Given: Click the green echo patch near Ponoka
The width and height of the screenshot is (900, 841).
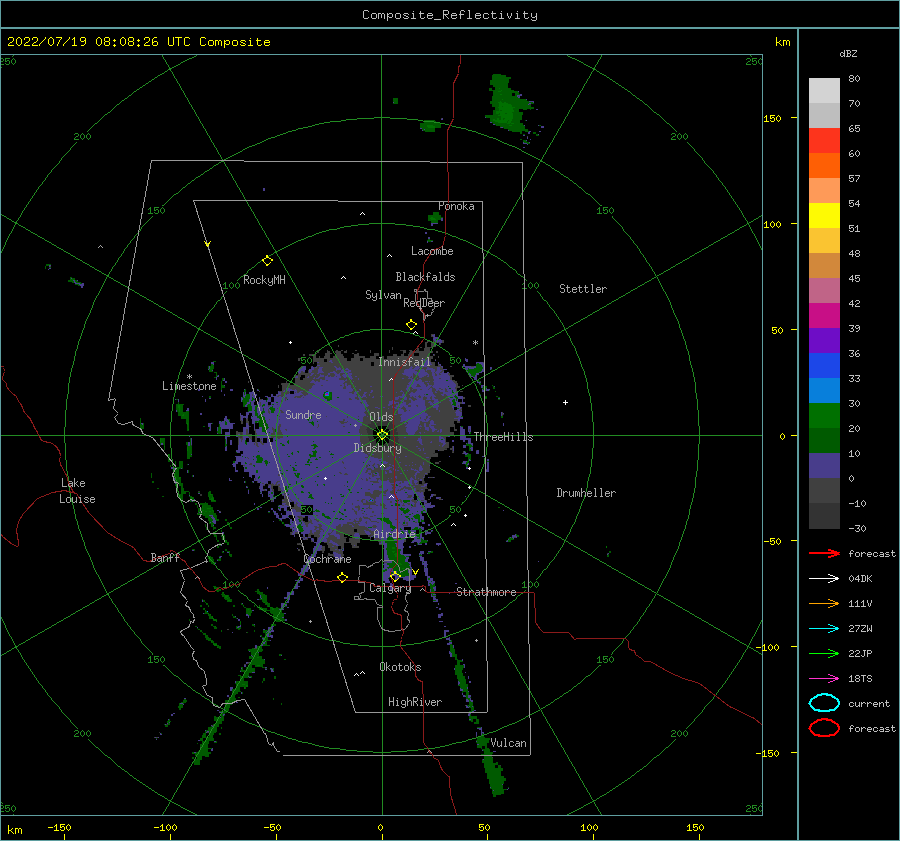Looking at the screenshot, I should (435, 218).
